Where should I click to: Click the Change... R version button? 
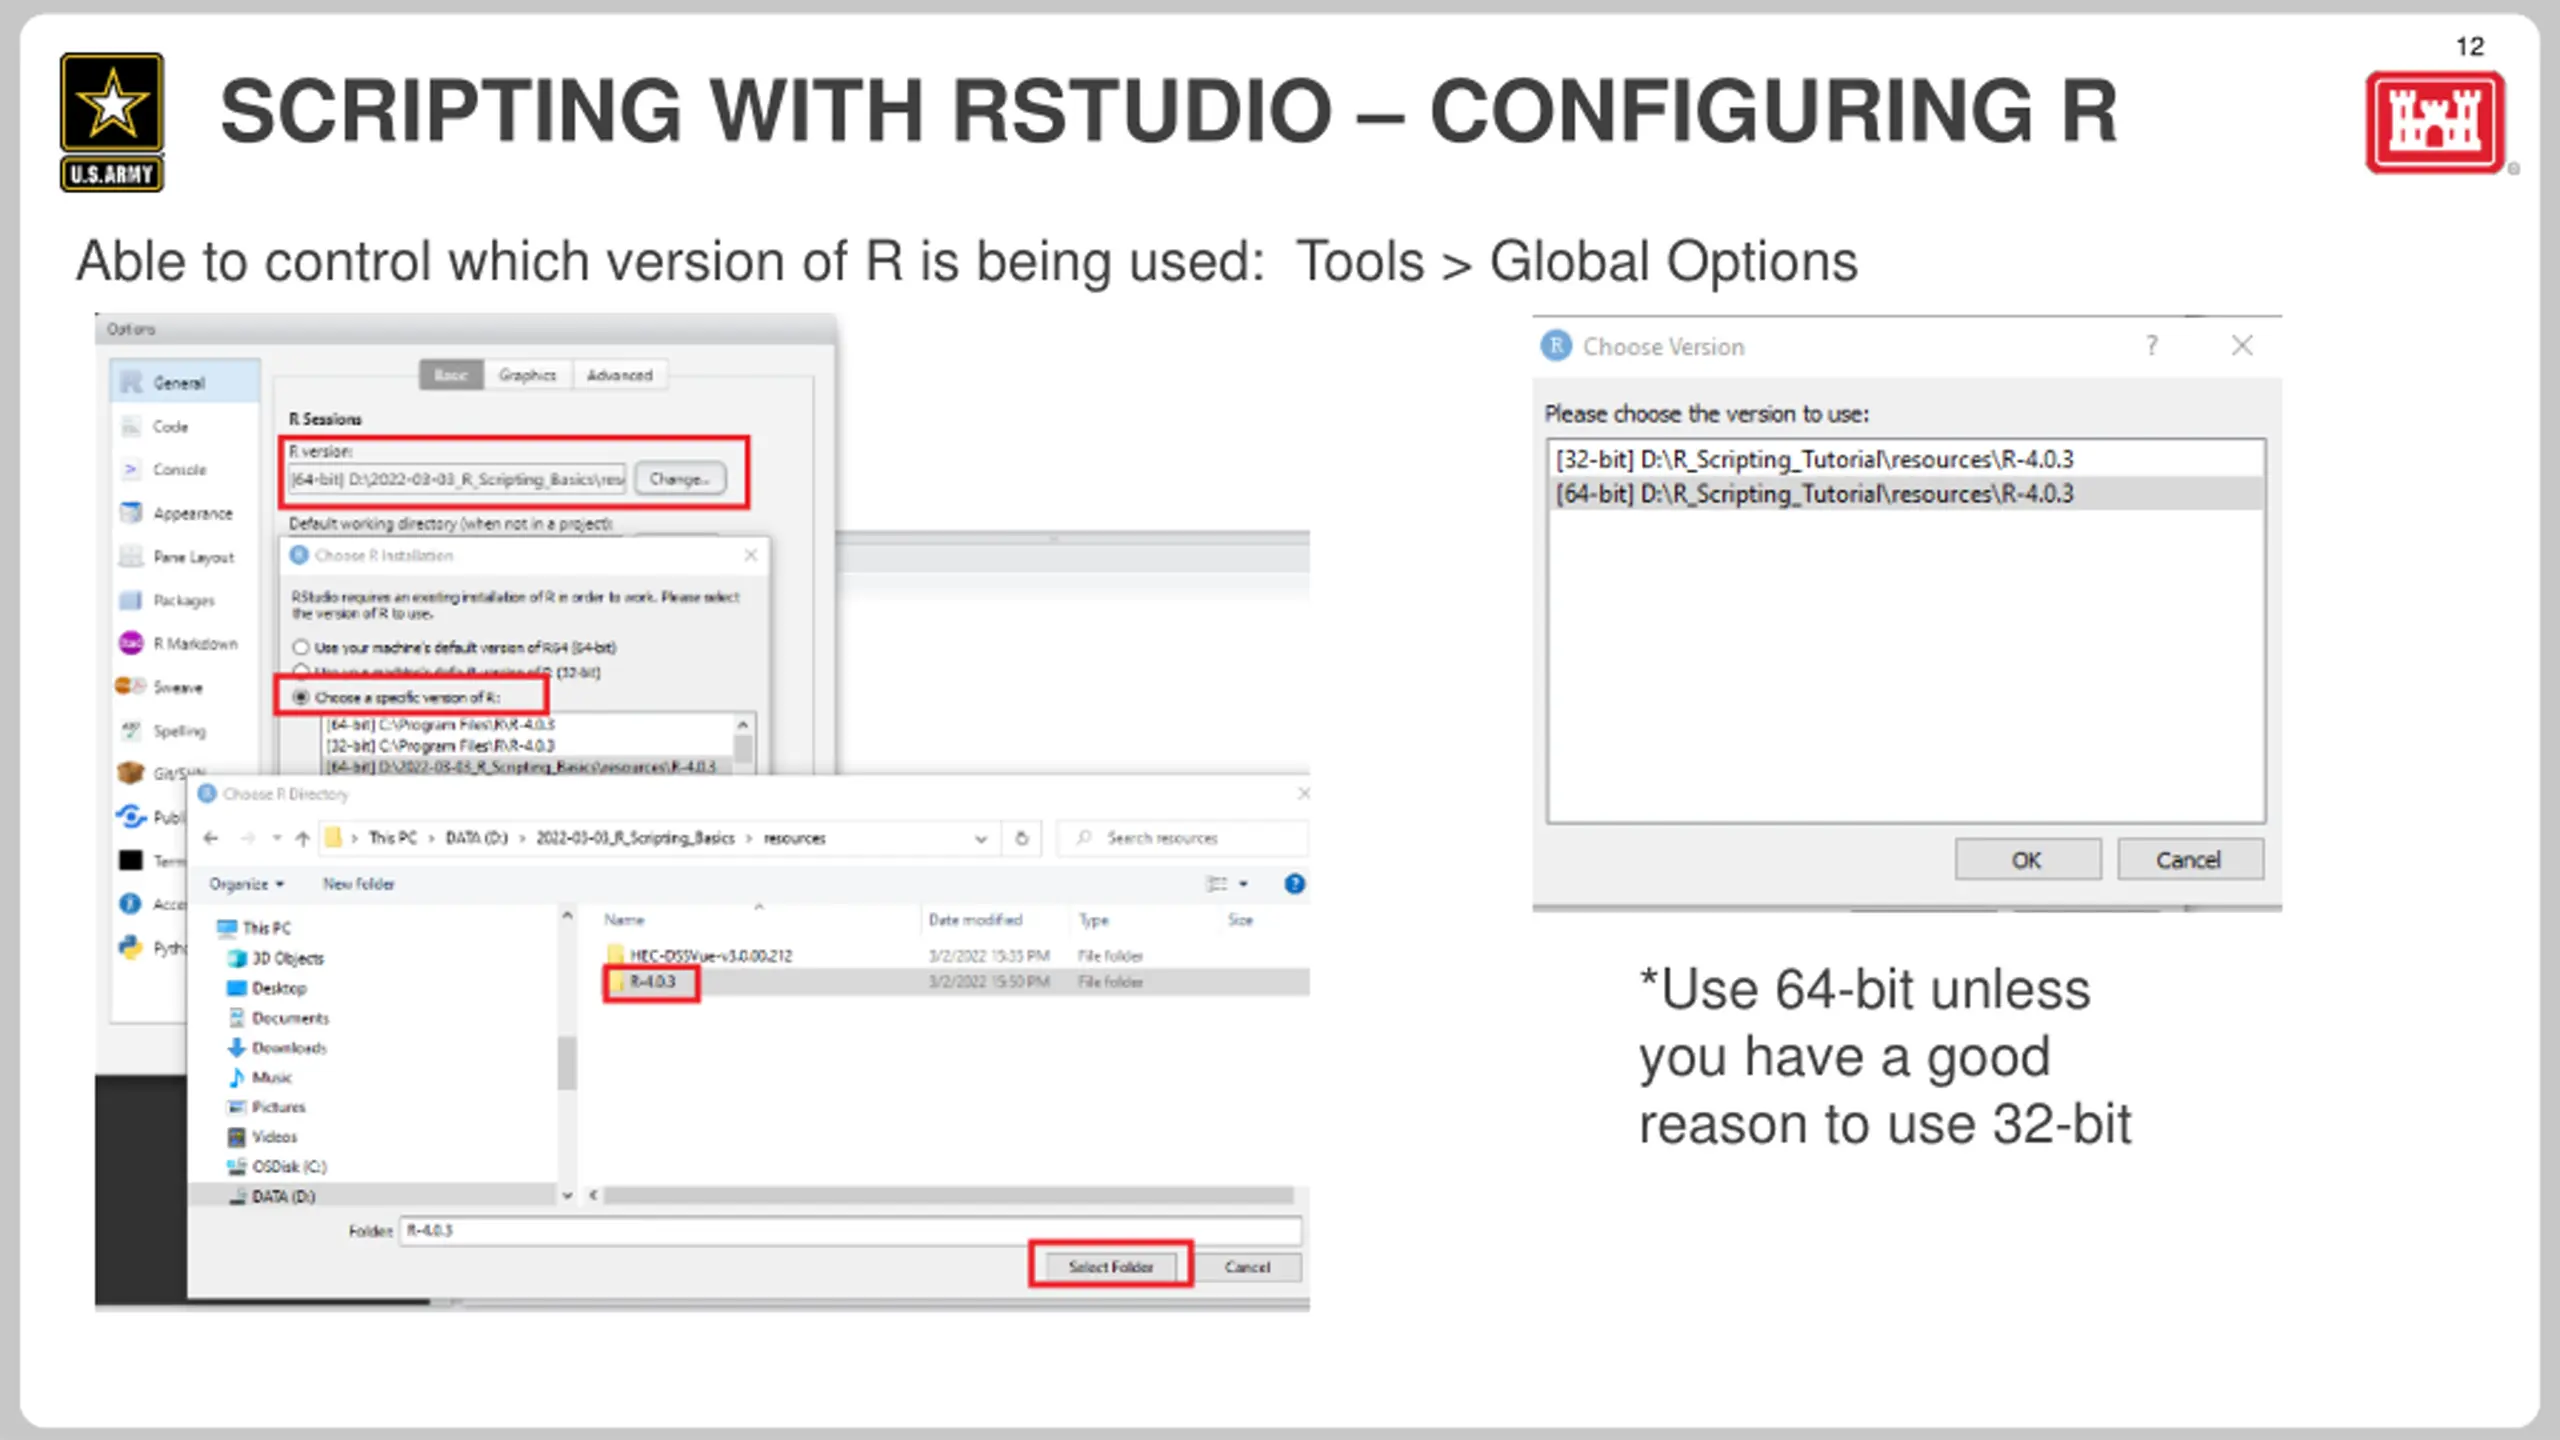(x=680, y=479)
